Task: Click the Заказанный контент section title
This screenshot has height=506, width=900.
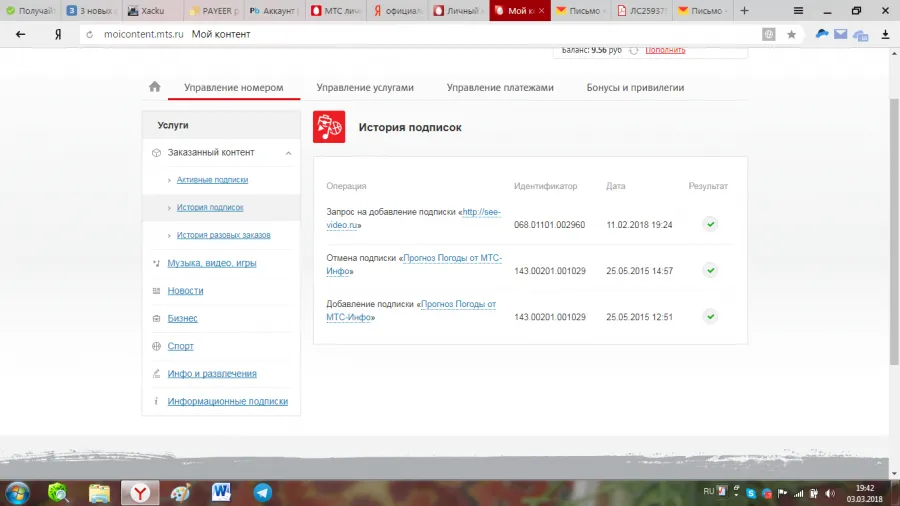Action: [211, 153]
